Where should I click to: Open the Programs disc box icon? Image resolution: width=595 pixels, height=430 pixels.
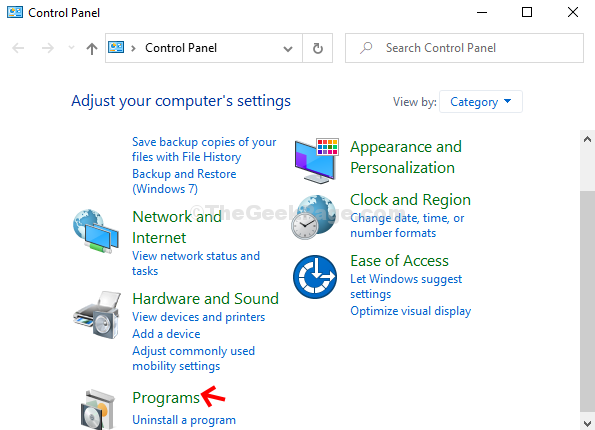(x=98, y=410)
